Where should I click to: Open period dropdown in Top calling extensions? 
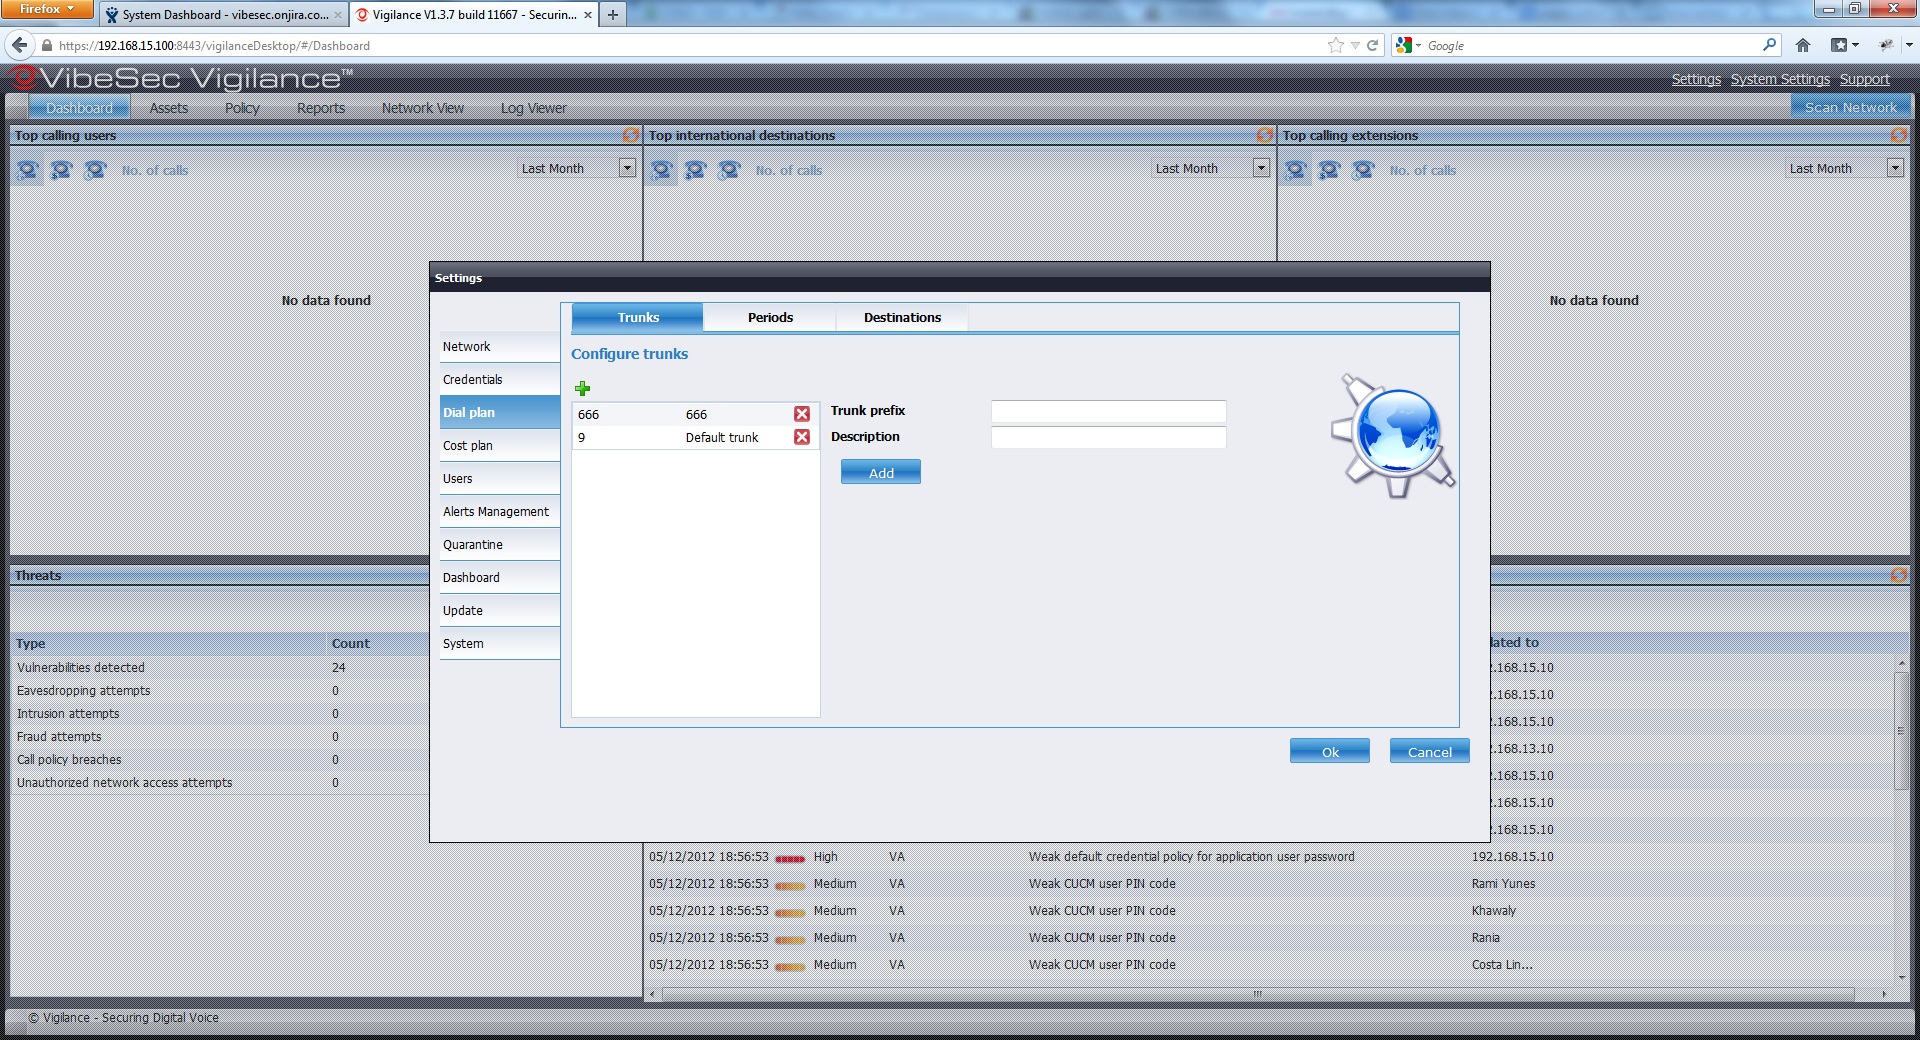pyautogui.click(x=1895, y=168)
